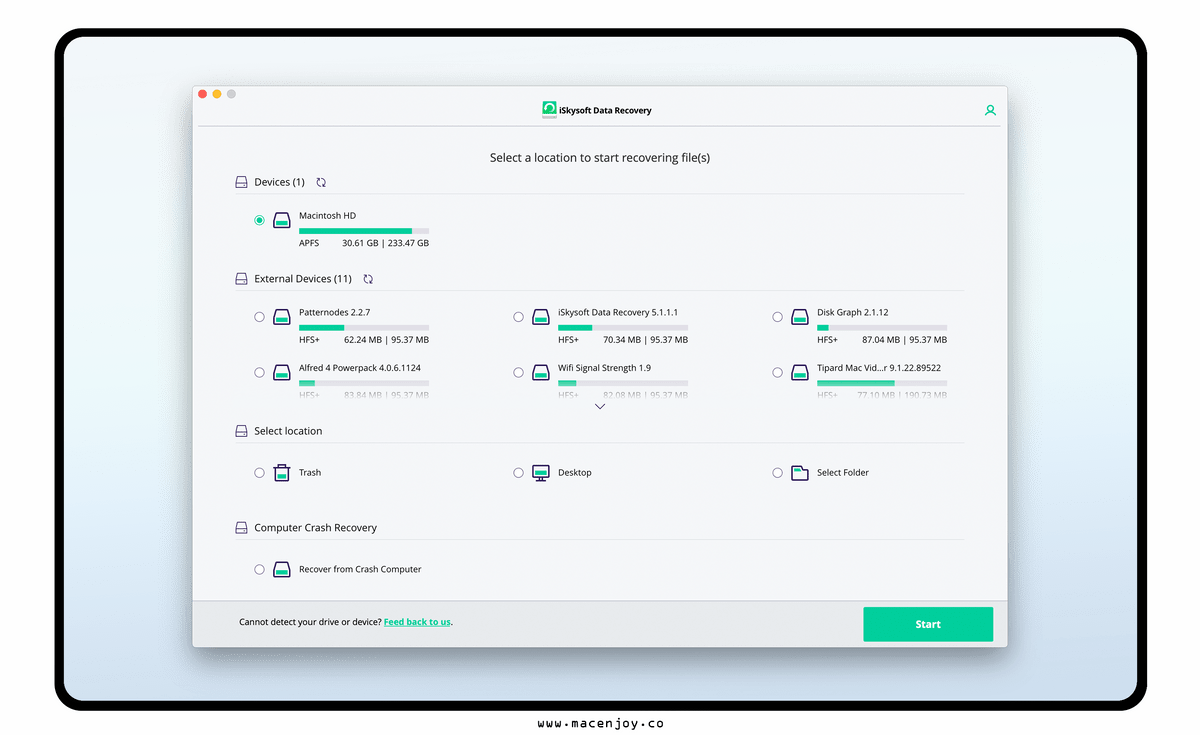Click the 87.04 MB | 95.37 MB text
This screenshot has height=735, width=1200.
(904, 340)
